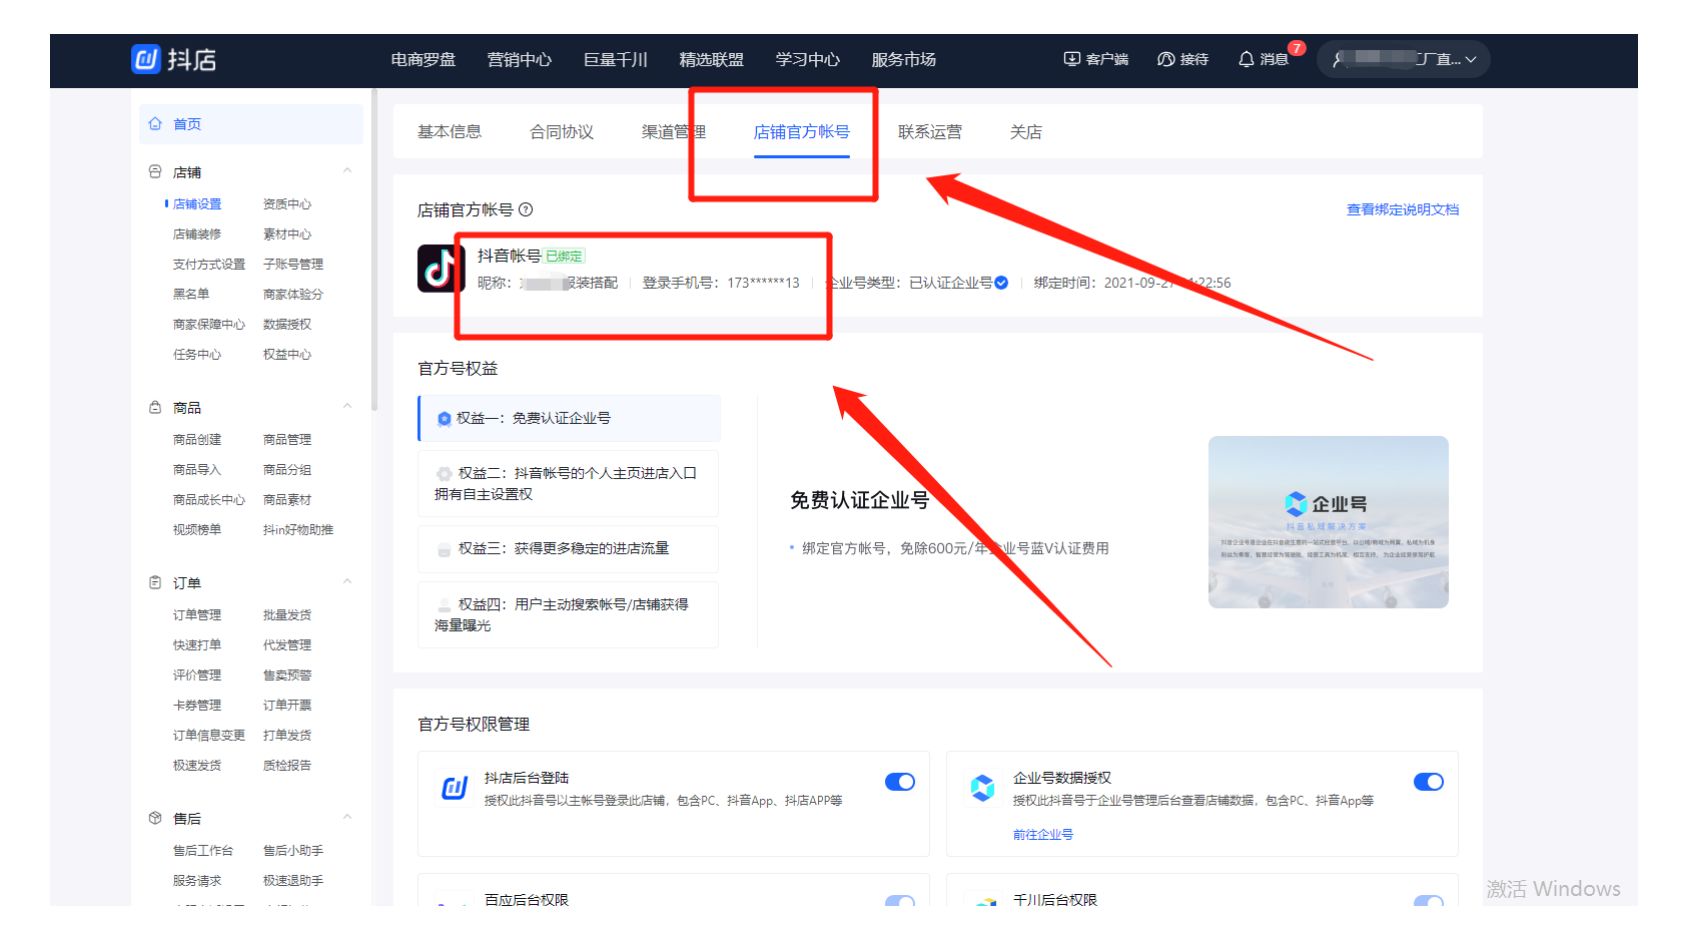The height and width of the screenshot is (945, 1701).
Task: Click the 接待 chat icon
Action: click(x=1165, y=59)
